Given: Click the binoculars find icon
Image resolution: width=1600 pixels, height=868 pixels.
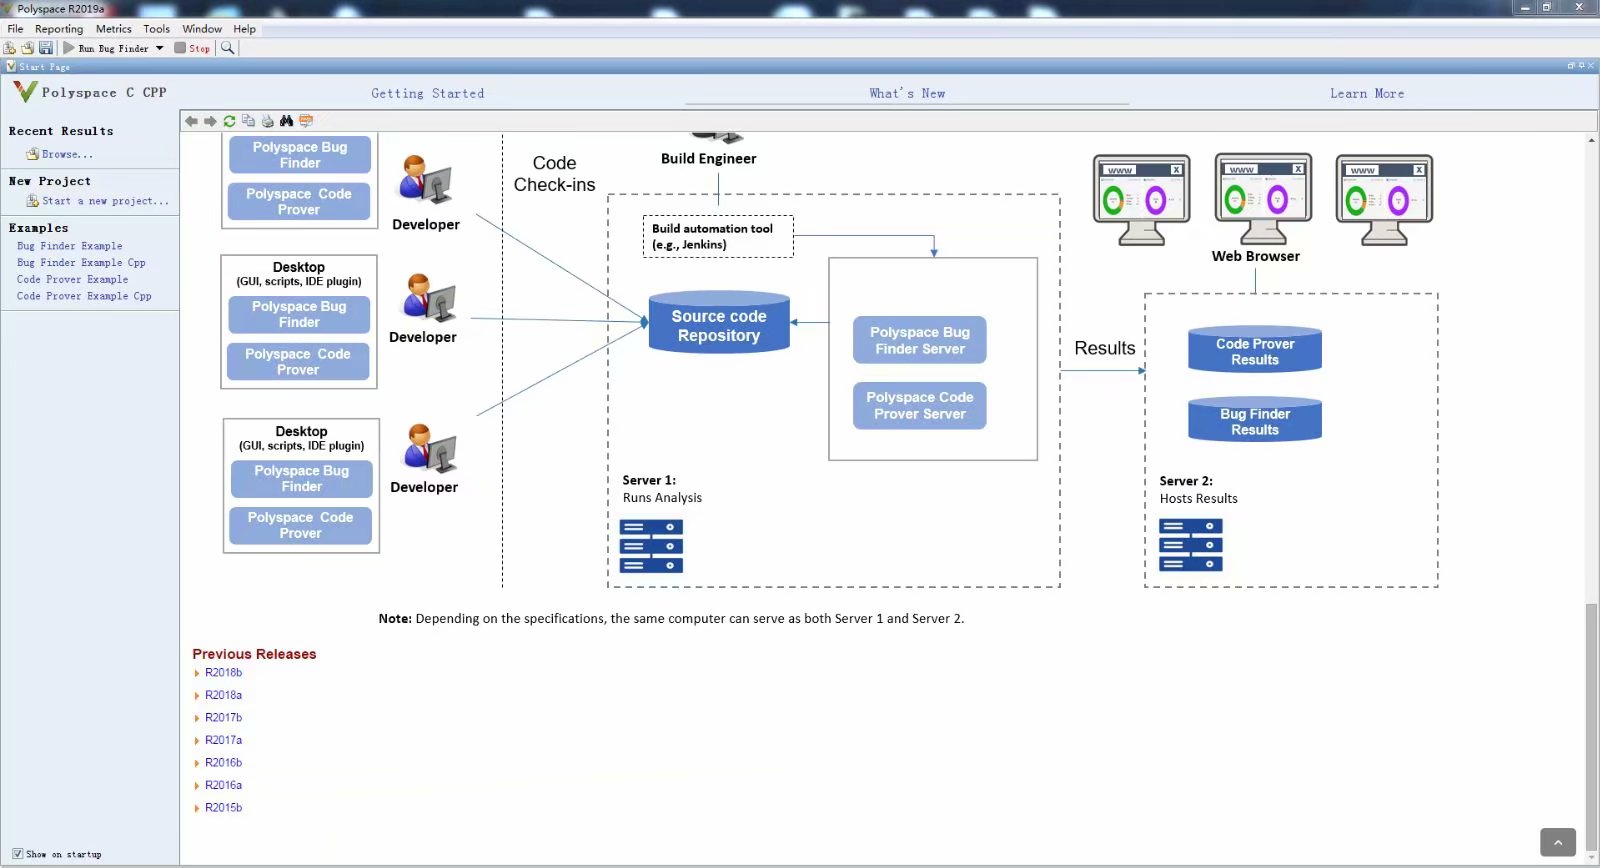Looking at the screenshot, I should pos(287,121).
